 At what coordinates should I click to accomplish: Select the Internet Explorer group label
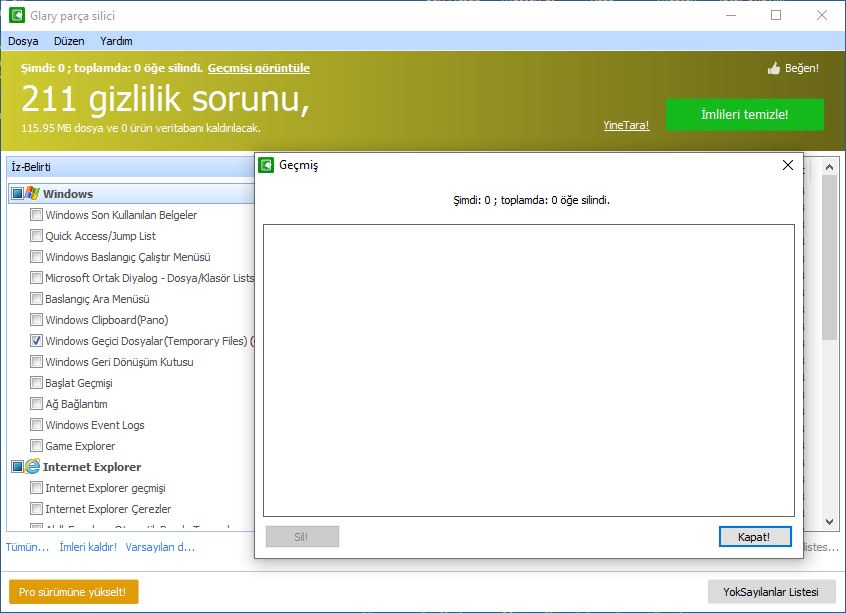92,467
